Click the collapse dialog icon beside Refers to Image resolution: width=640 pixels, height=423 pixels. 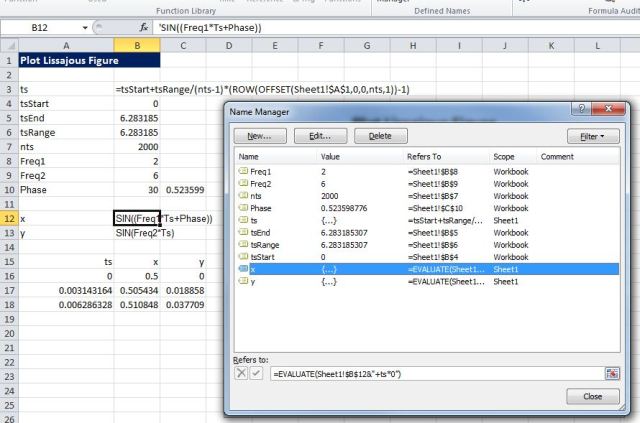tap(611, 373)
